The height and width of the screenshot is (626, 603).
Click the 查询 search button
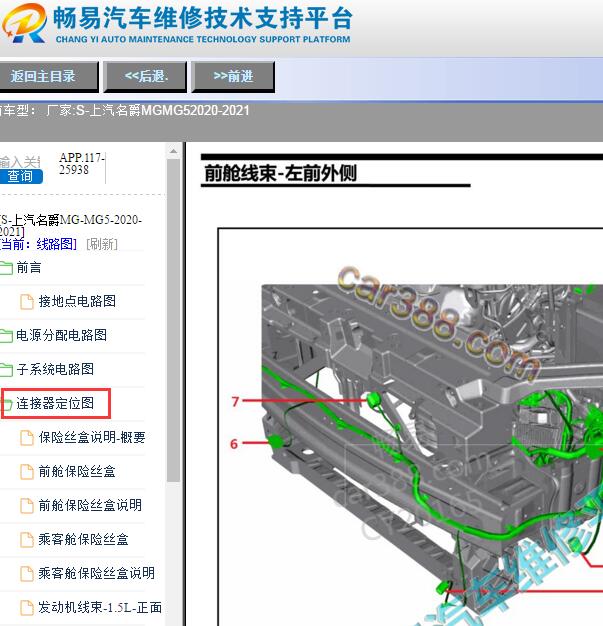(x=21, y=176)
